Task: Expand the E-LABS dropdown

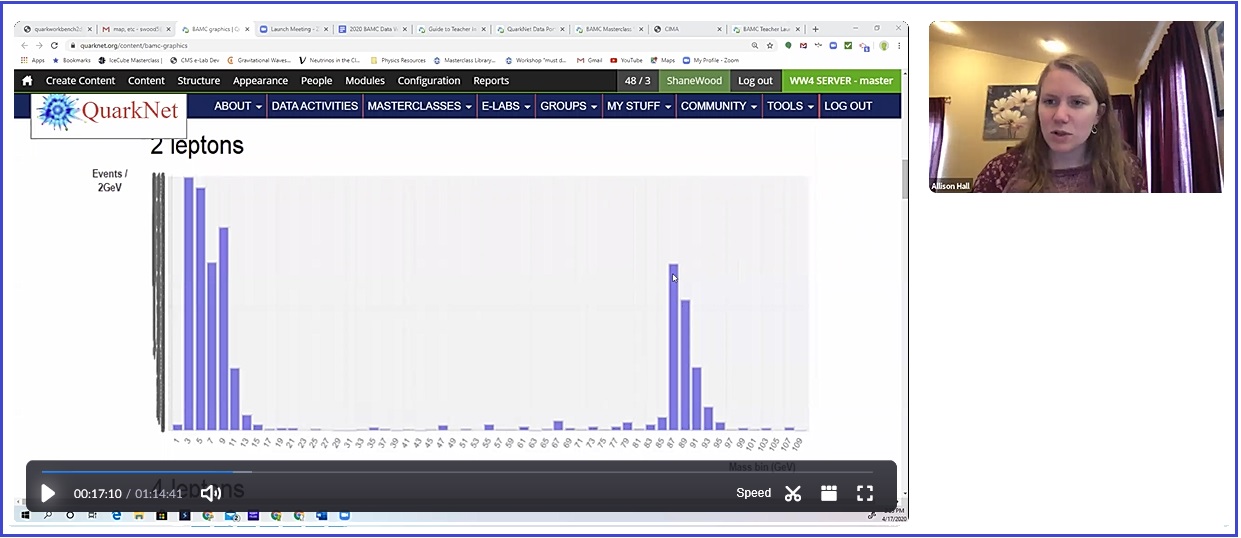Action: (507, 106)
